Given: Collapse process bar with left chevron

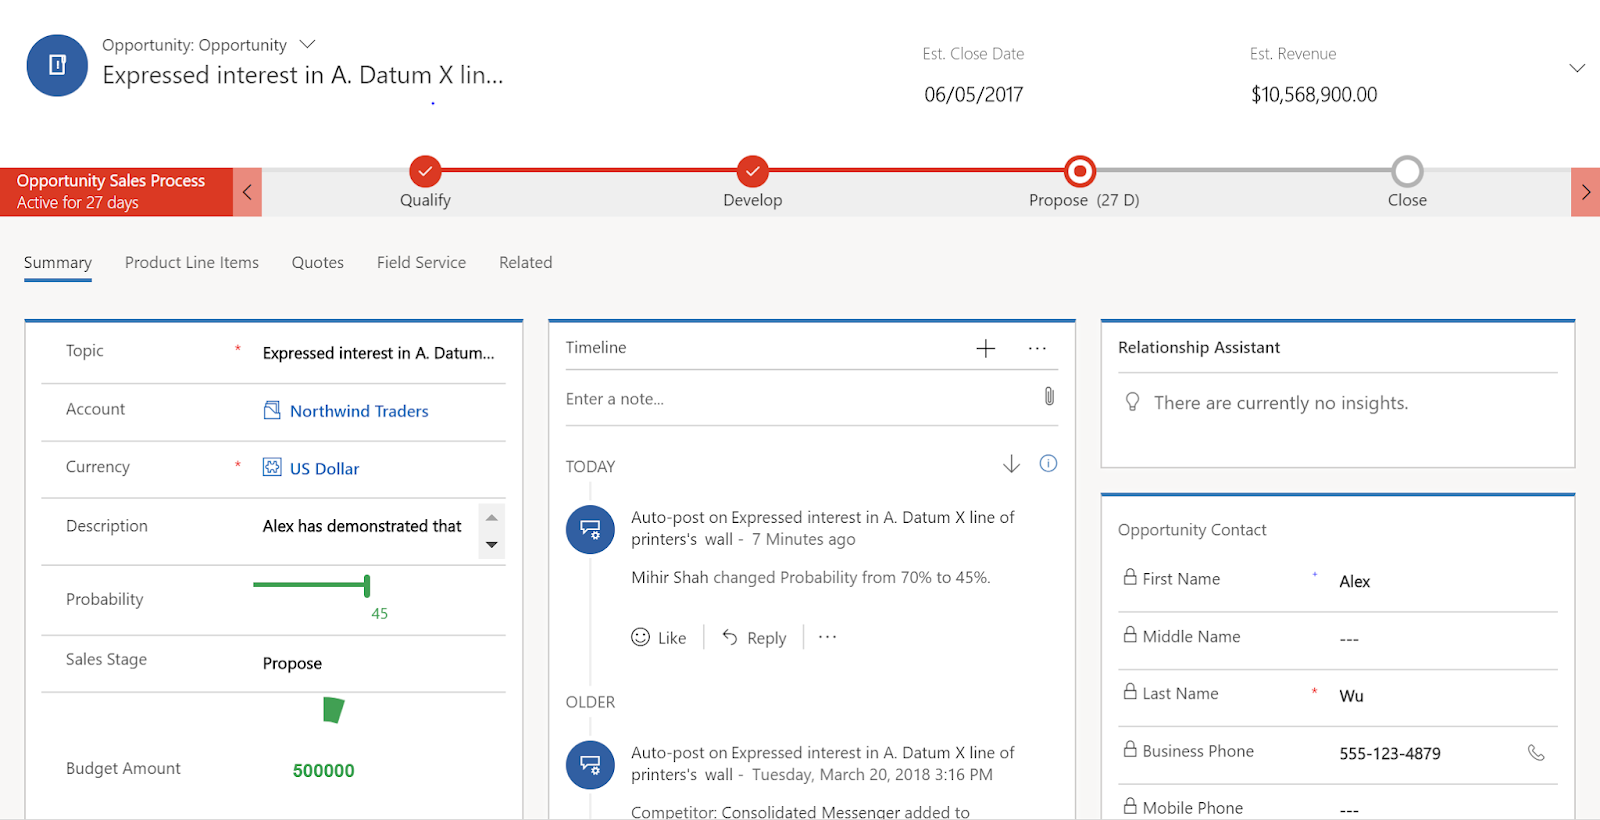Looking at the screenshot, I should [247, 192].
